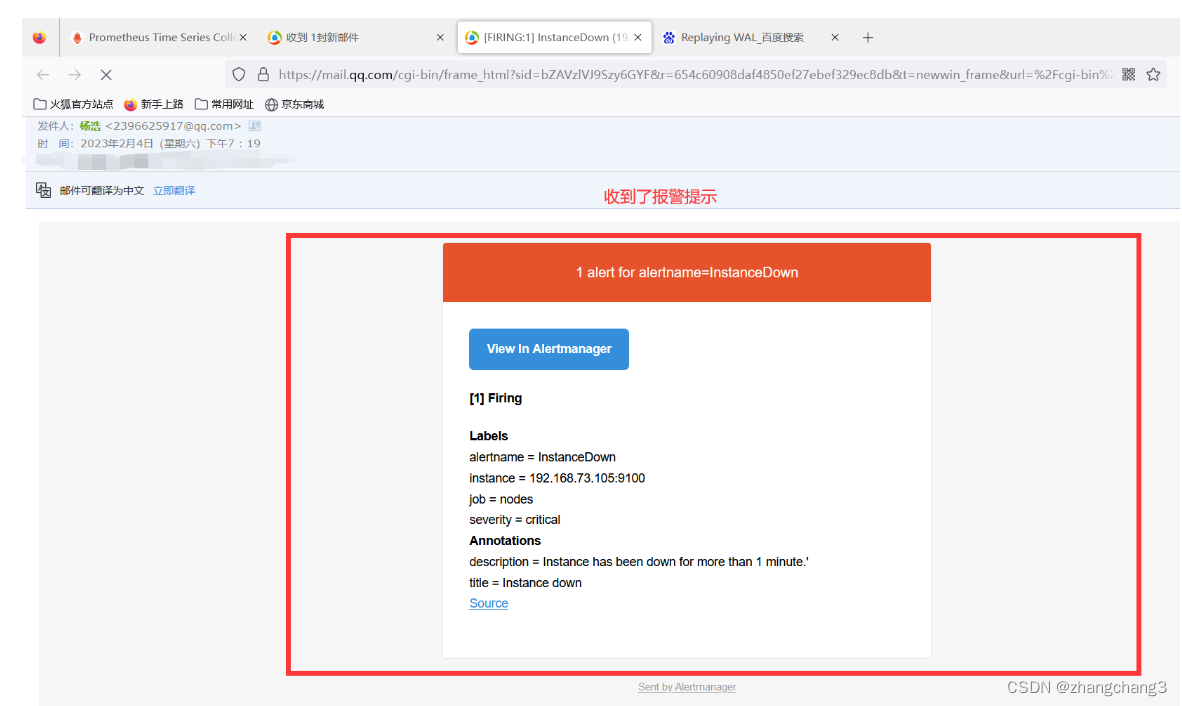Click the QR code icon in address bar
The width and height of the screenshot is (1182, 706).
pos(1128,75)
